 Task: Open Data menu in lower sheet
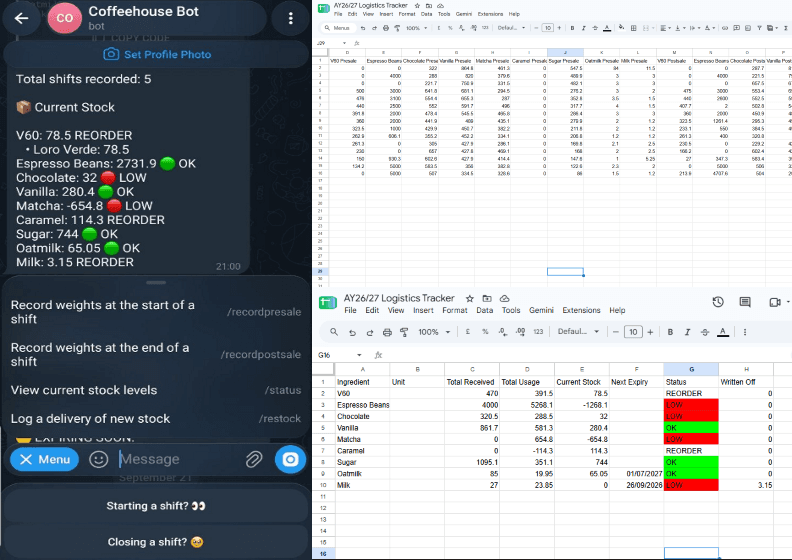(484, 311)
